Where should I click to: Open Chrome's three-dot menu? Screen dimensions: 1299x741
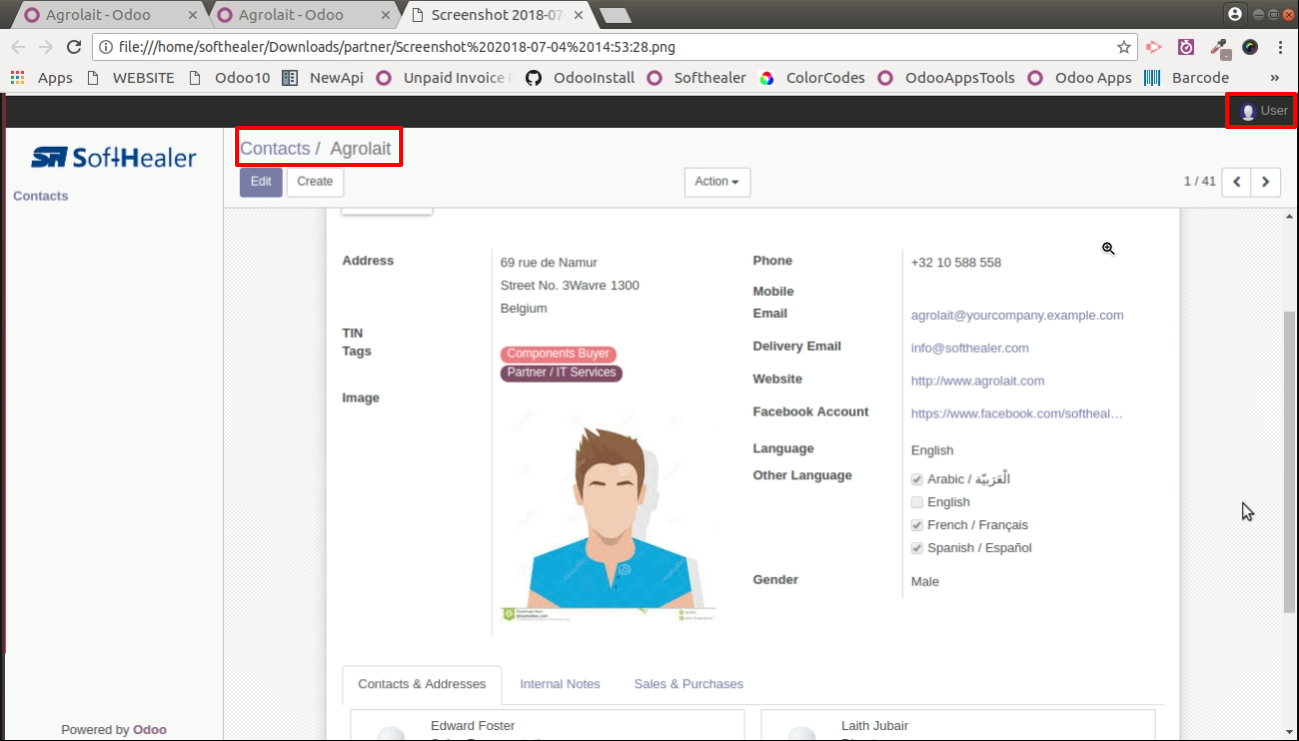[1281, 47]
